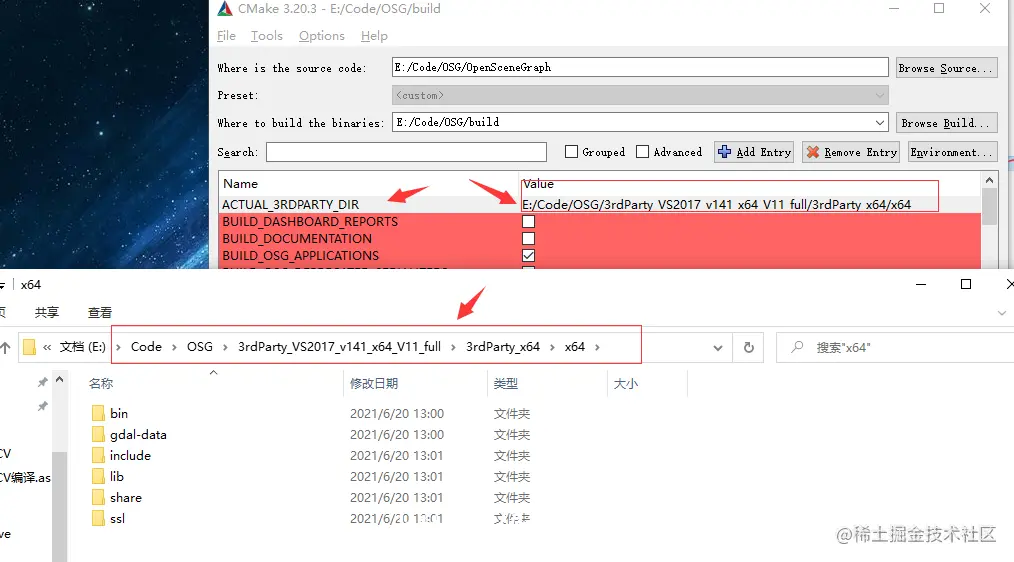Viewport: 1014px width, 562px height.
Task: Open the 查看 tab in Explorer
Action: (x=100, y=312)
